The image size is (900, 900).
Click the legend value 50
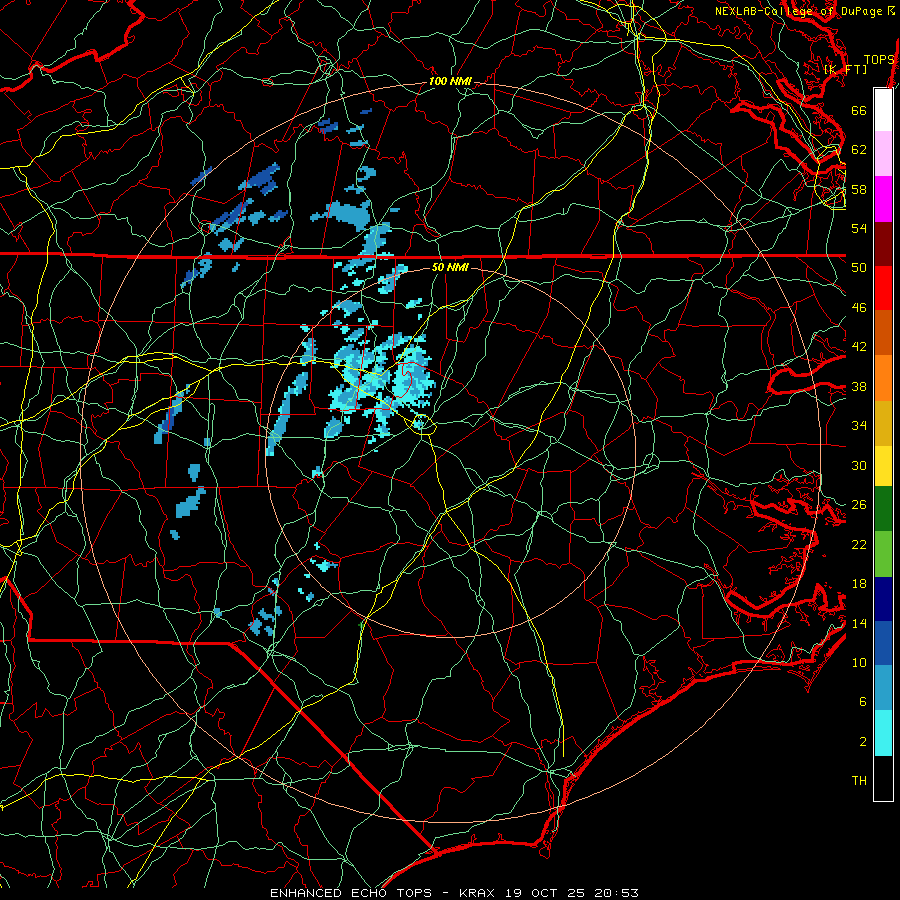click(859, 268)
